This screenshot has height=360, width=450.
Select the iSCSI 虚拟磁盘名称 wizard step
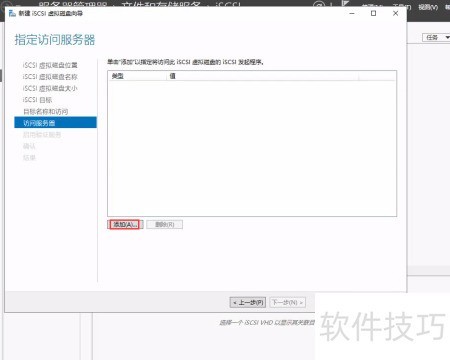pyautogui.click(x=50, y=77)
